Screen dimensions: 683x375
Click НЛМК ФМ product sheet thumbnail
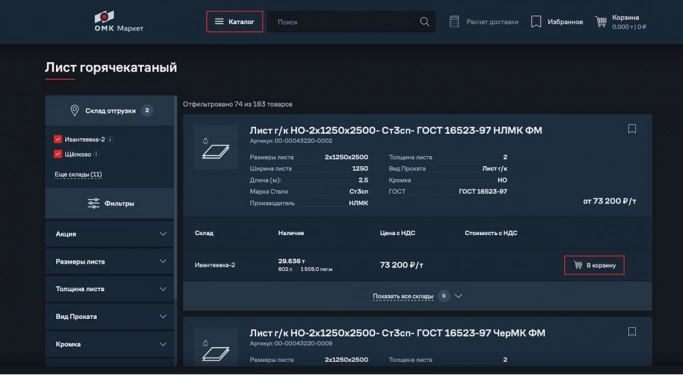[x=216, y=147]
